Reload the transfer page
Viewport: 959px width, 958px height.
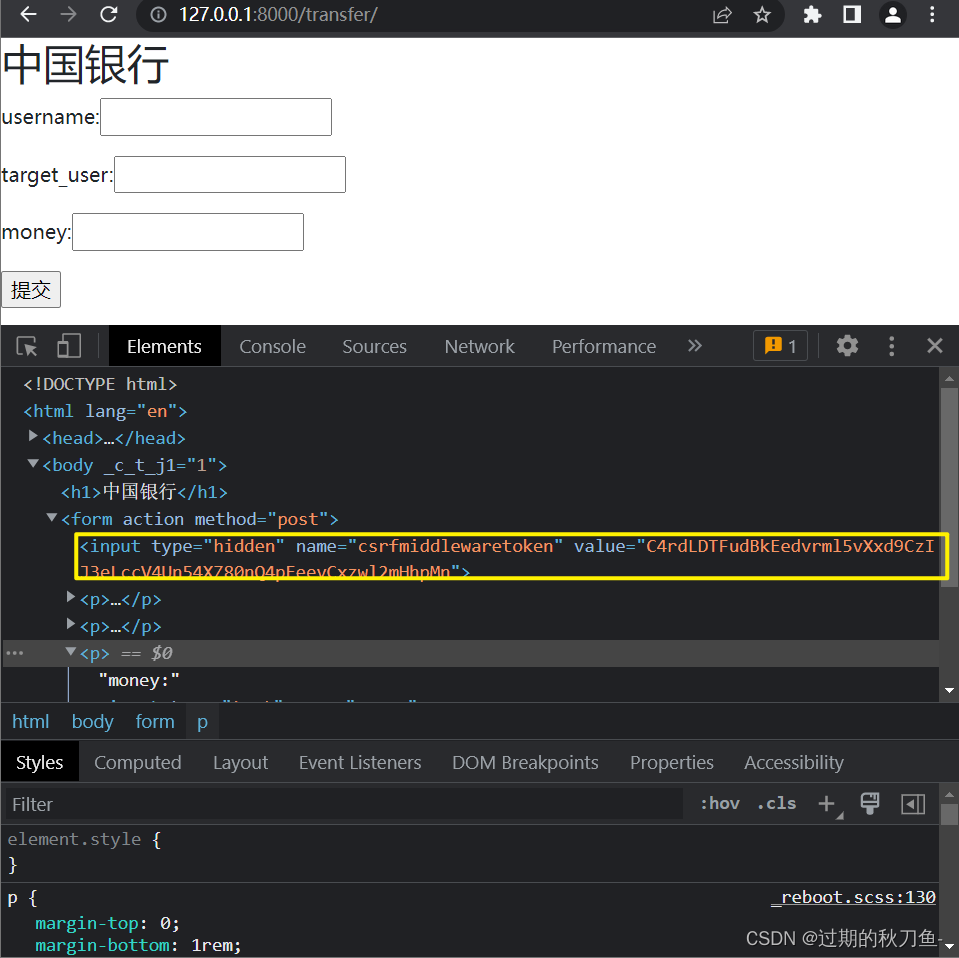point(109,14)
